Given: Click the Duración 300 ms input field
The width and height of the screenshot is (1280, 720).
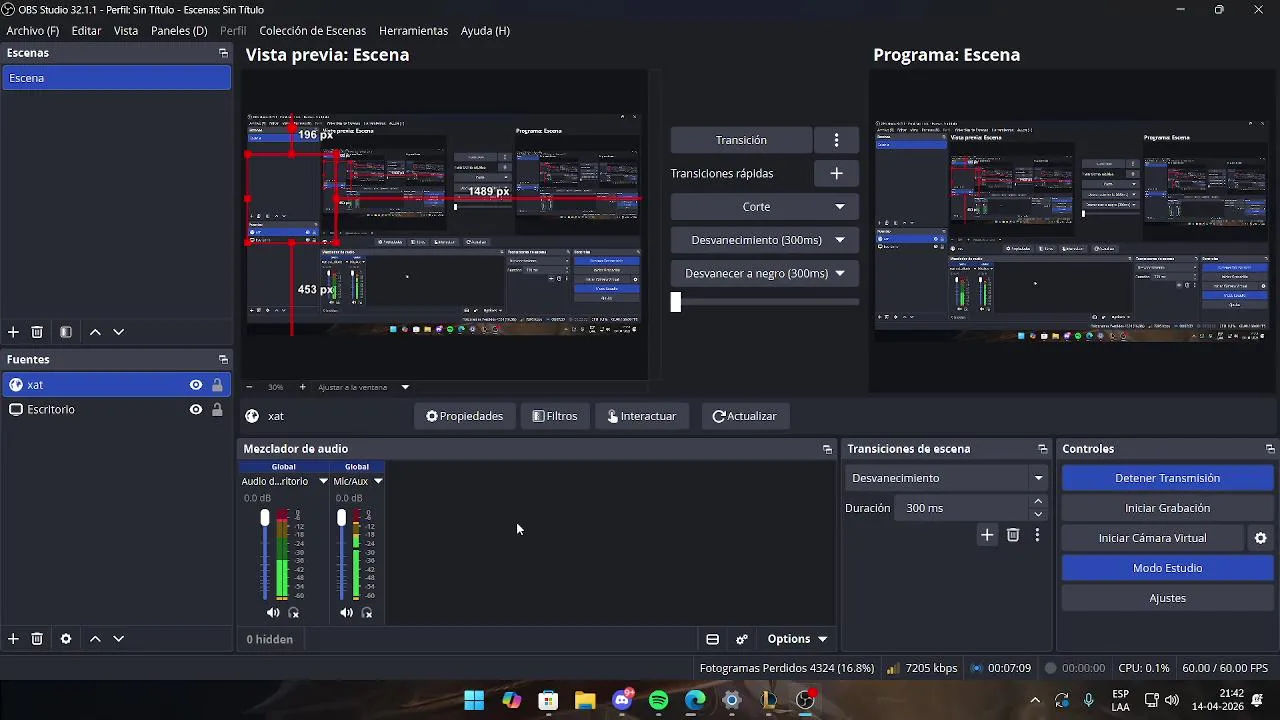Looking at the screenshot, I should tap(964, 508).
